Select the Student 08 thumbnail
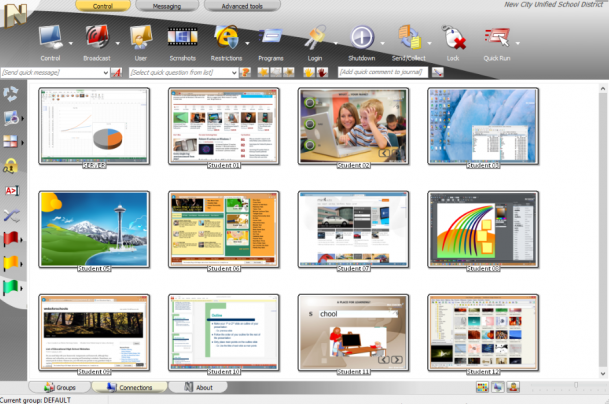This screenshot has height=404, width=609. pyautogui.click(x=483, y=230)
